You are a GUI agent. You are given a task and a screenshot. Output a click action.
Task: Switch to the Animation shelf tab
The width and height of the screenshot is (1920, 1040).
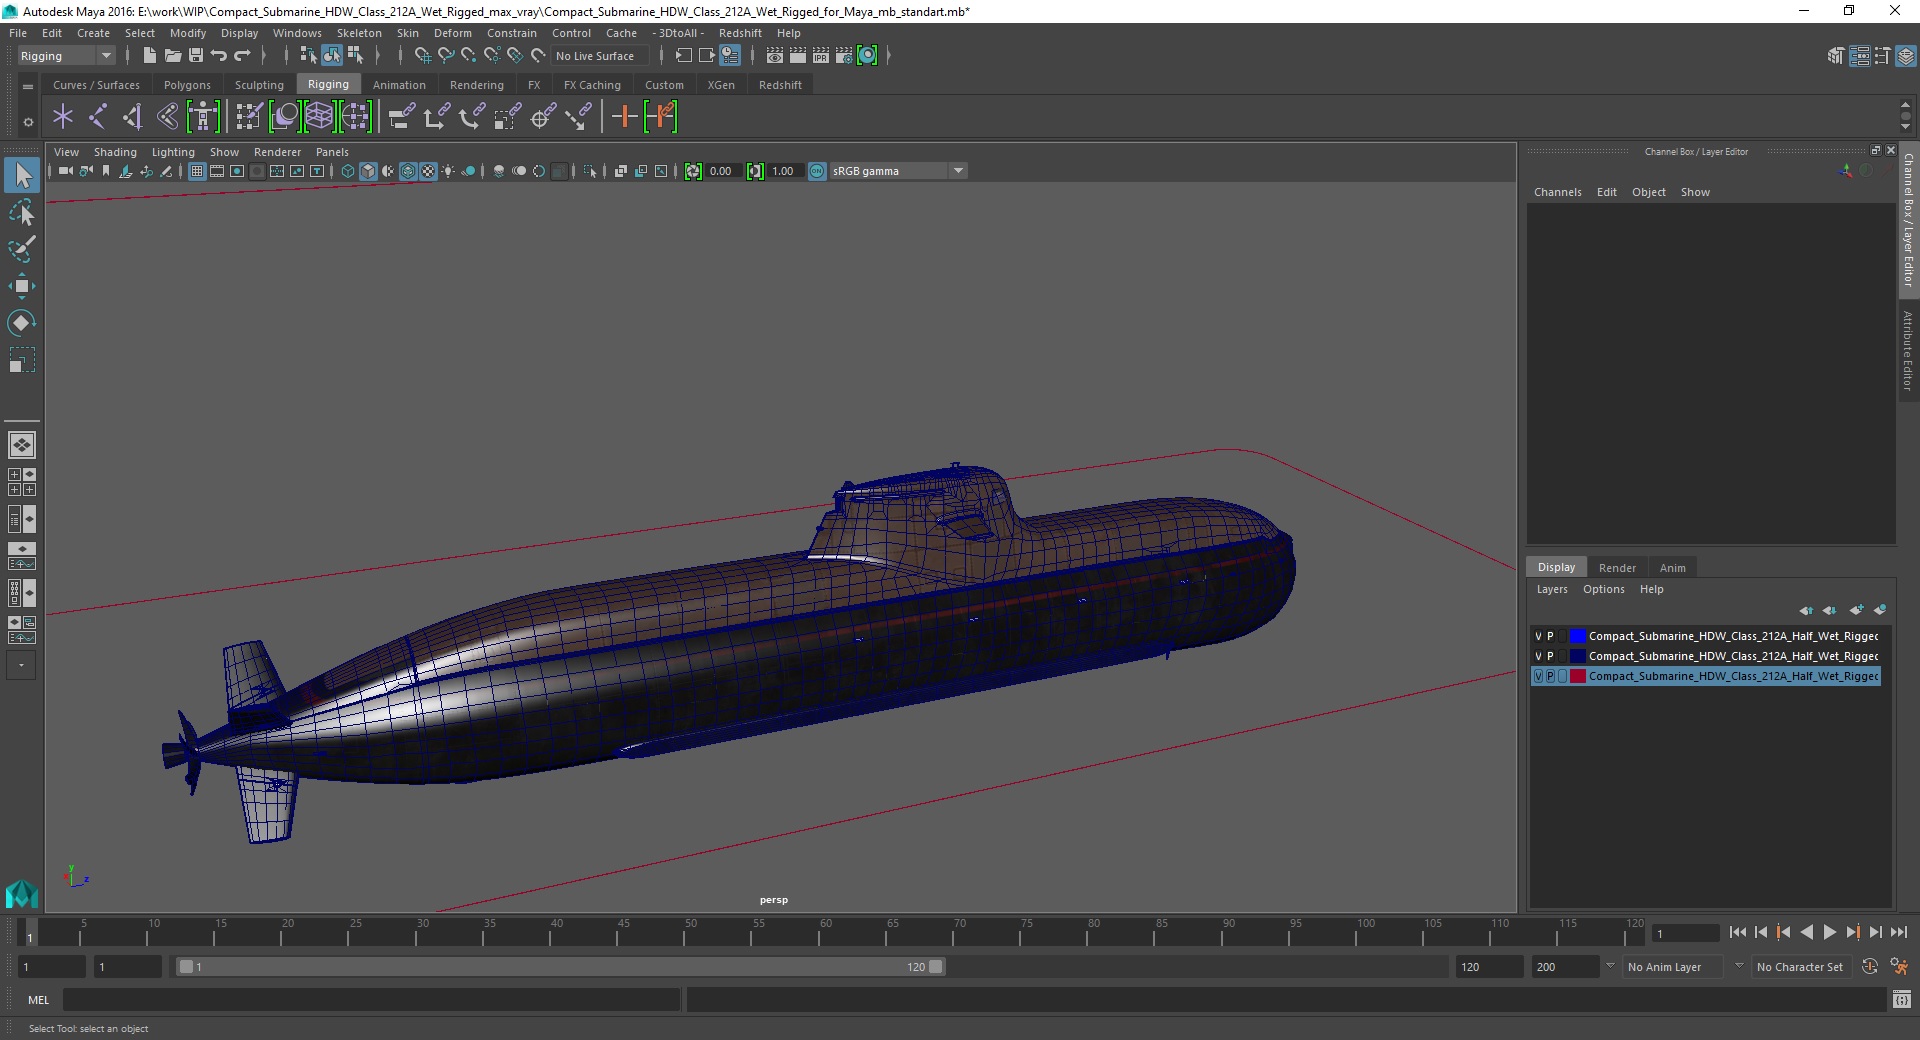pyautogui.click(x=399, y=85)
